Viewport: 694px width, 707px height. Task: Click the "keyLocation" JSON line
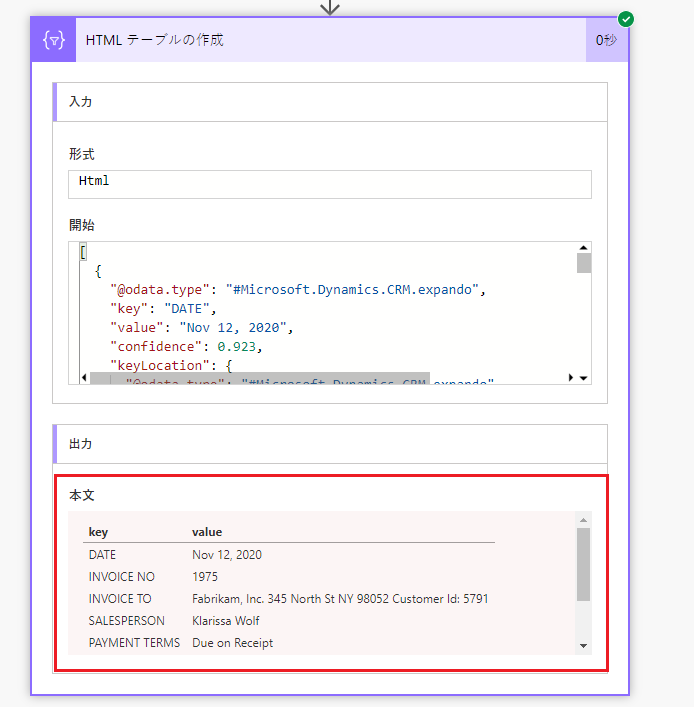(x=171, y=366)
